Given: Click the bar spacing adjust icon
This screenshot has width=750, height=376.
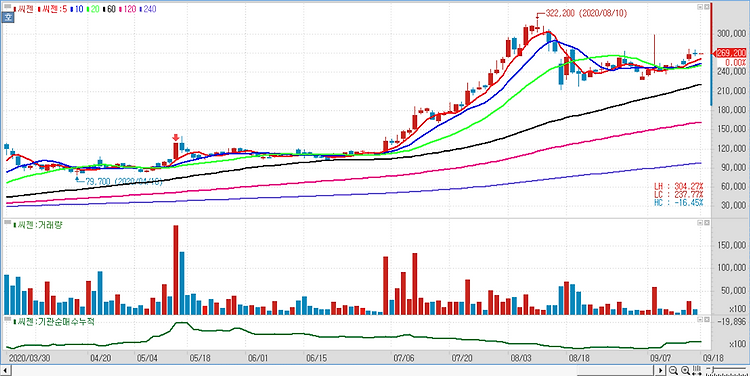Looking at the screenshot, I should pos(696,370).
